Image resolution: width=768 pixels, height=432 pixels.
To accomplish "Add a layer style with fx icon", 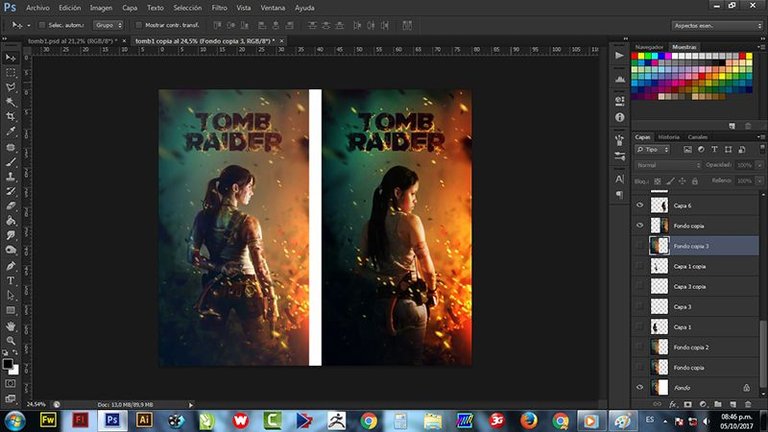I will pos(673,404).
